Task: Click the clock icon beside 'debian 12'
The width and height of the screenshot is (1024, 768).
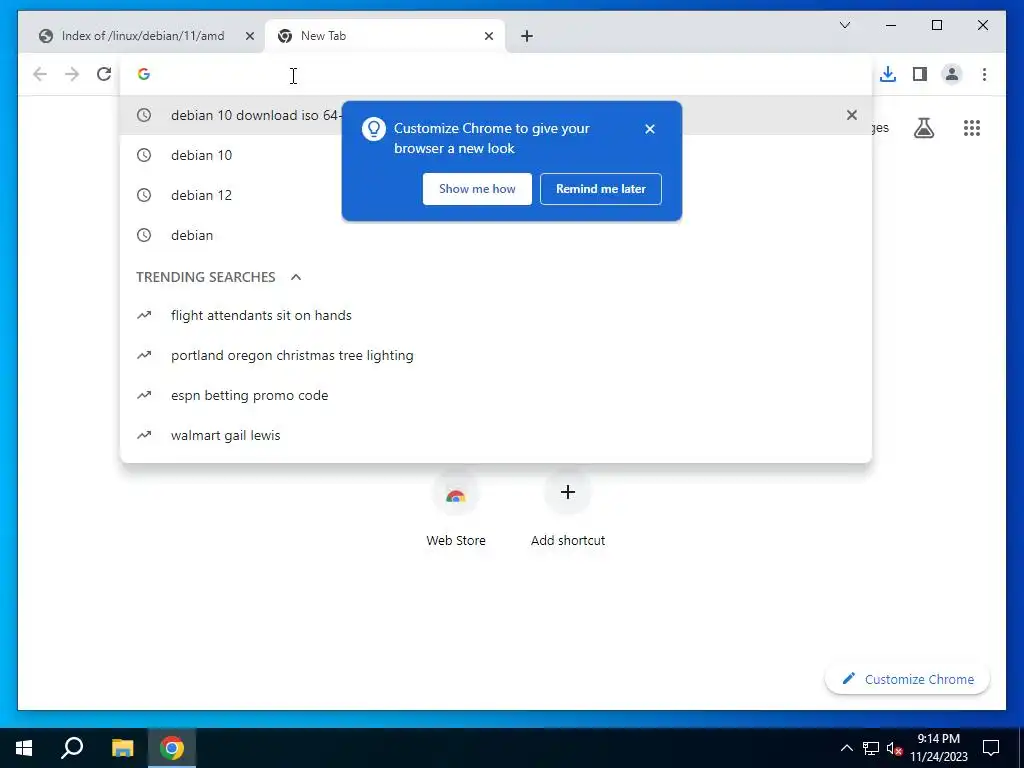Action: tap(144, 195)
